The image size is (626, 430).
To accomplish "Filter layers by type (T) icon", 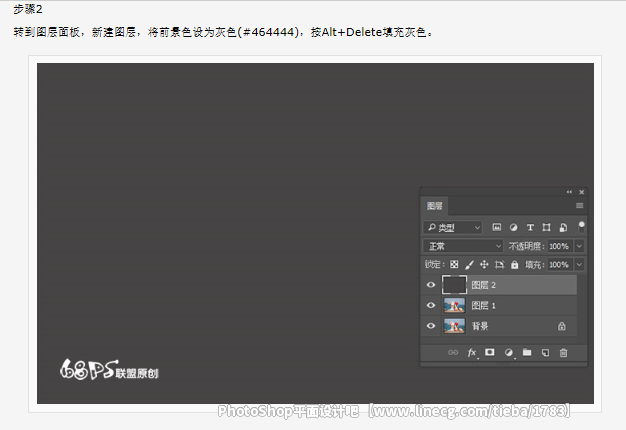I will 530,228.
